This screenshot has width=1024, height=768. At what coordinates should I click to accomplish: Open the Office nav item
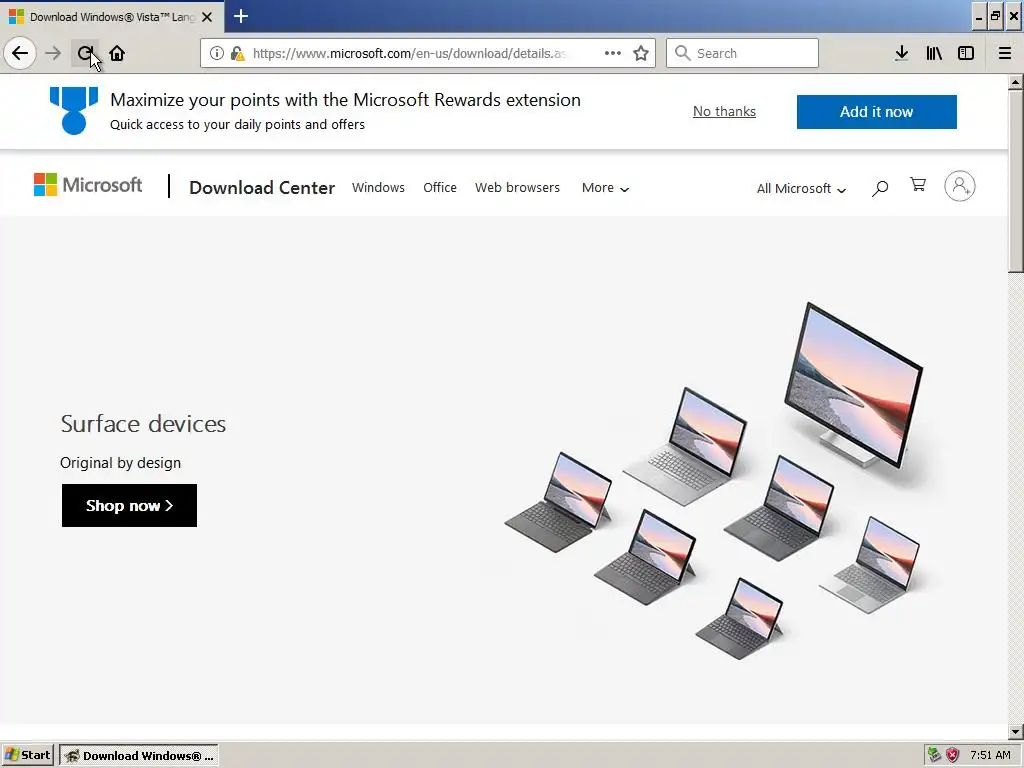(440, 187)
